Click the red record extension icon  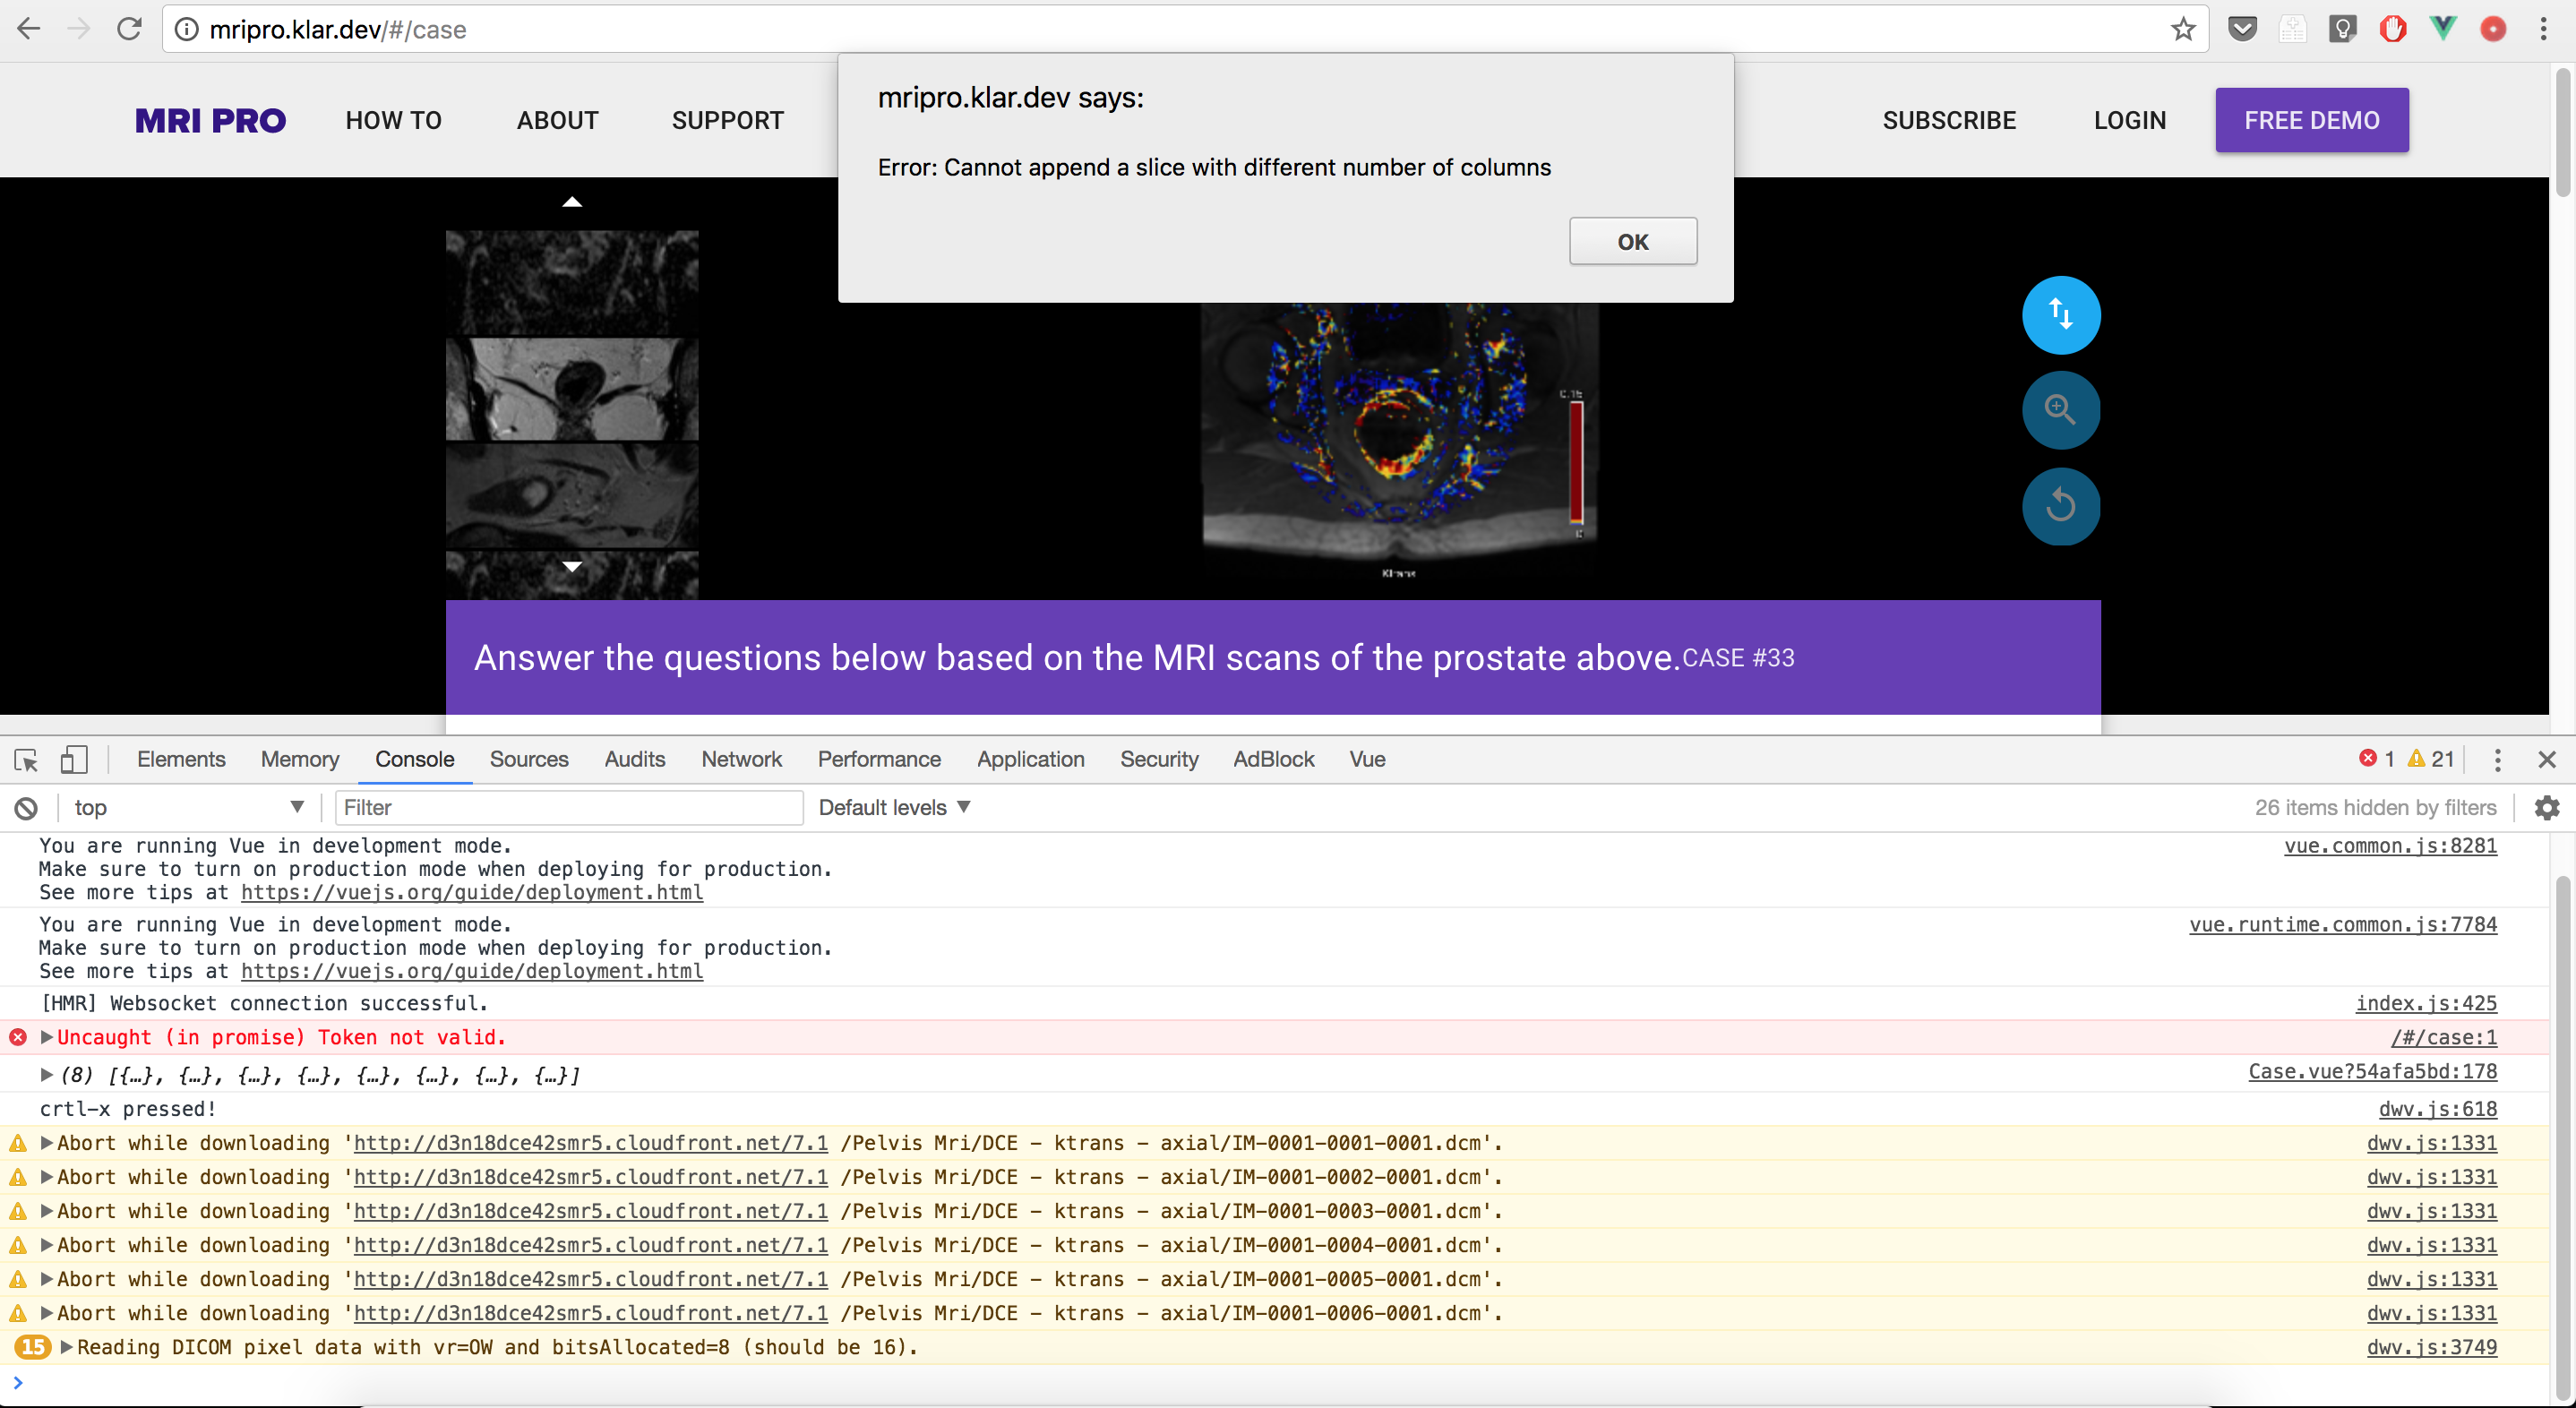click(2493, 29)
